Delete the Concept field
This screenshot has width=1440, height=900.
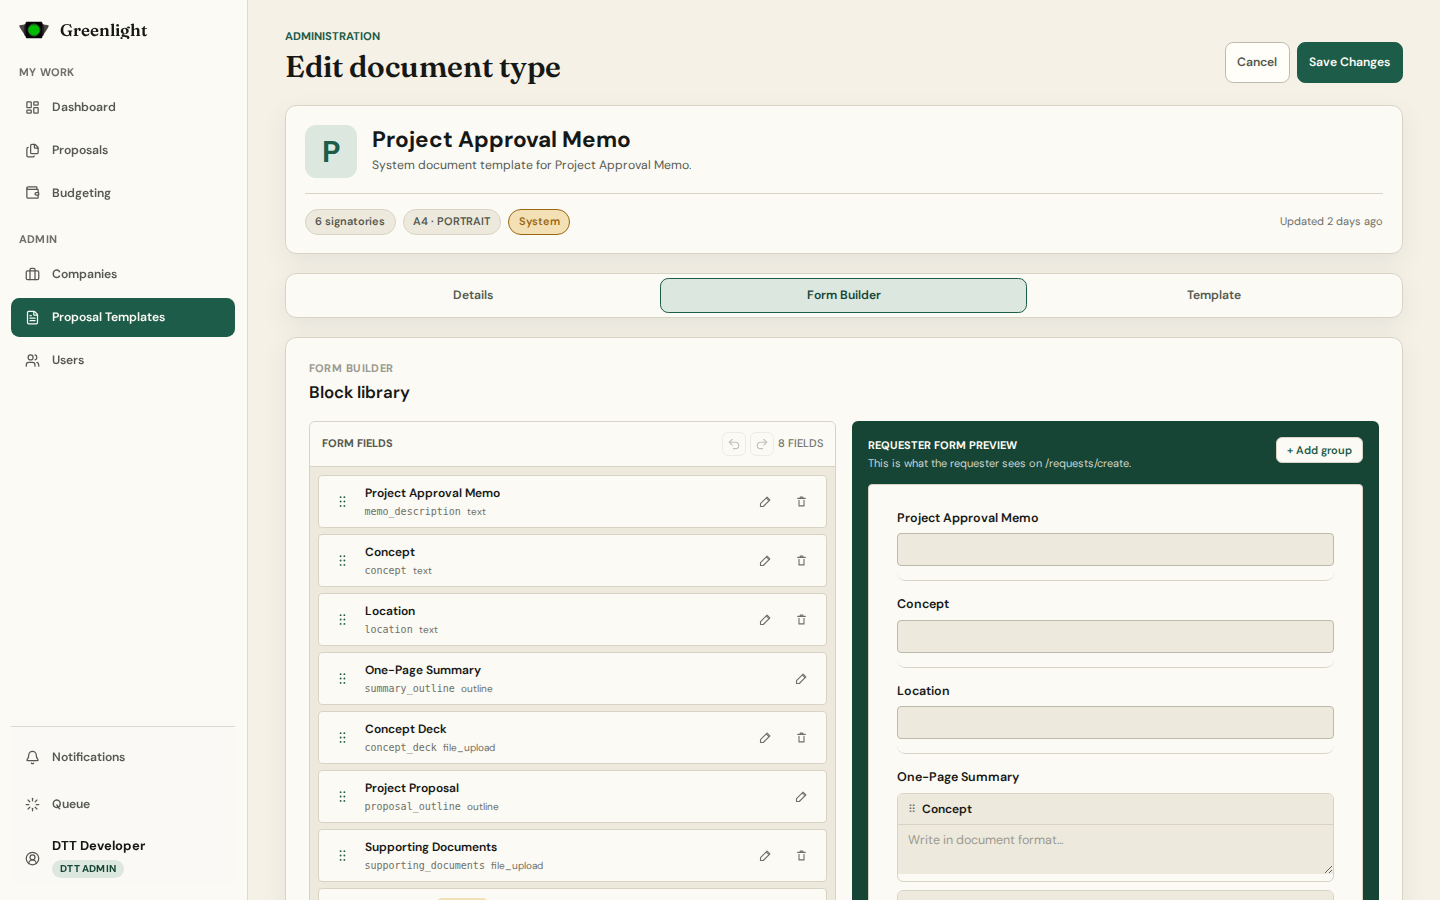[801, 561]
